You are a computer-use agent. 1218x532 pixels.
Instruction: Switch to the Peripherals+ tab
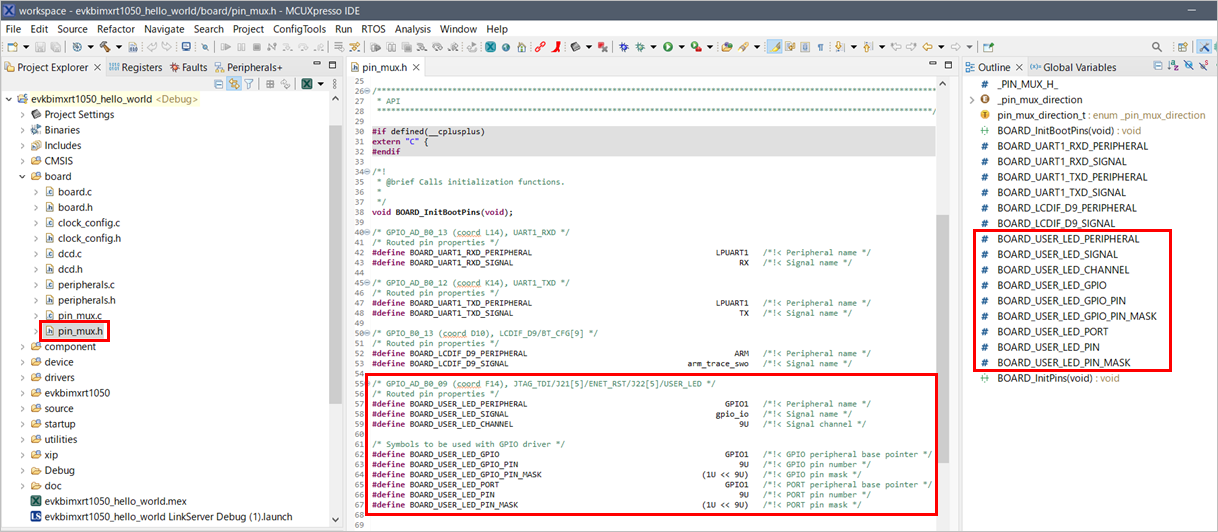(x=248, y=67)
